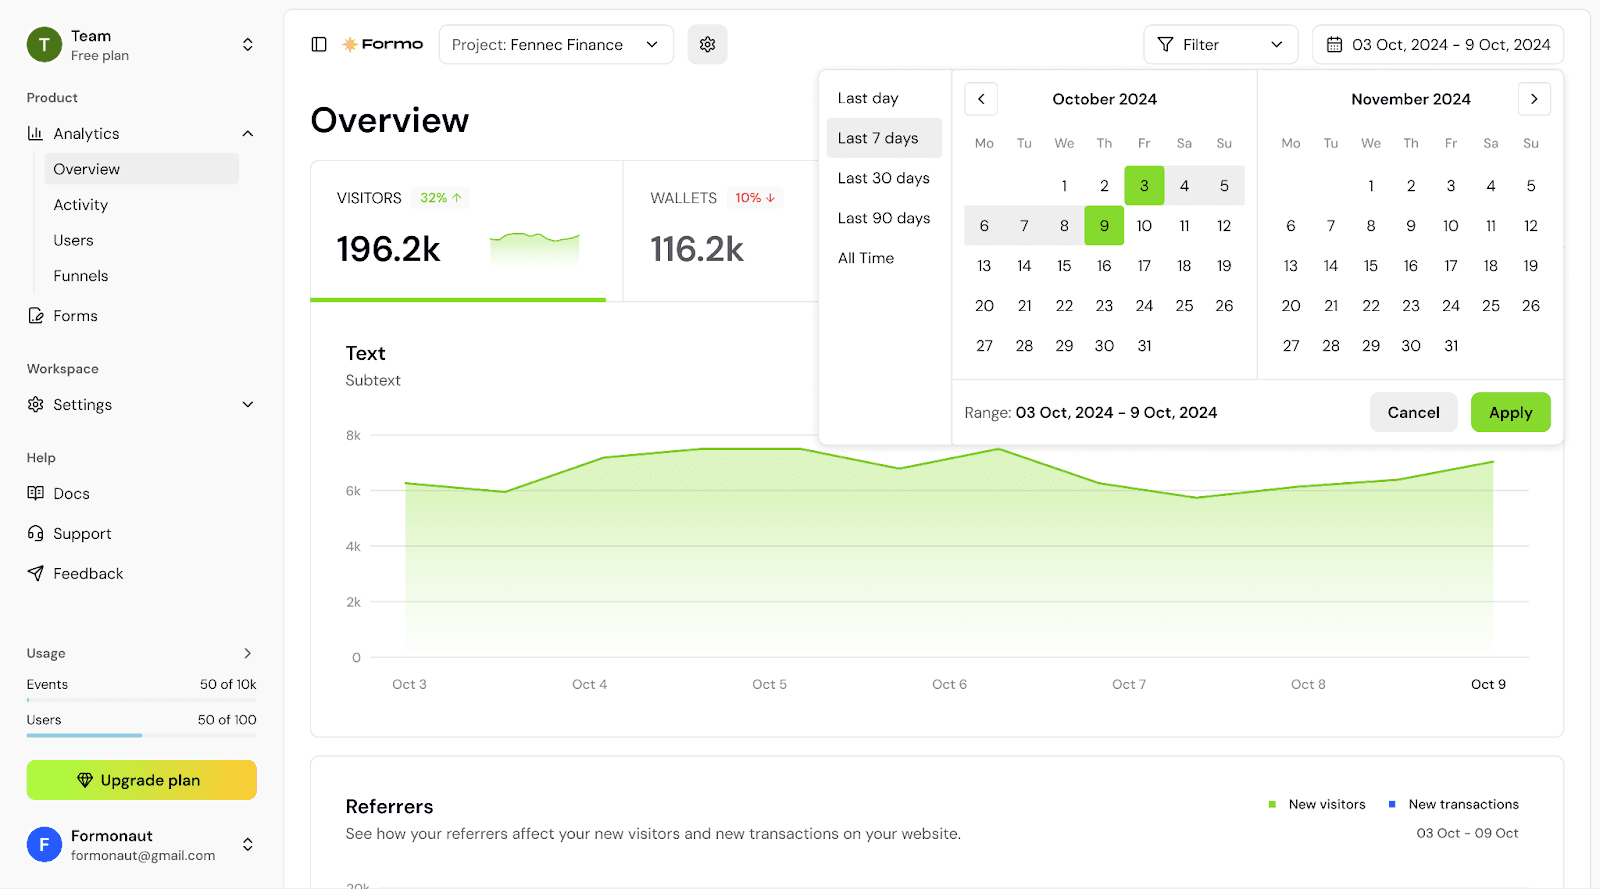Screen dimensions: 1600x889
Task: Apply the selected date range
Action: pyautogui.click(x=1510, y=412)
